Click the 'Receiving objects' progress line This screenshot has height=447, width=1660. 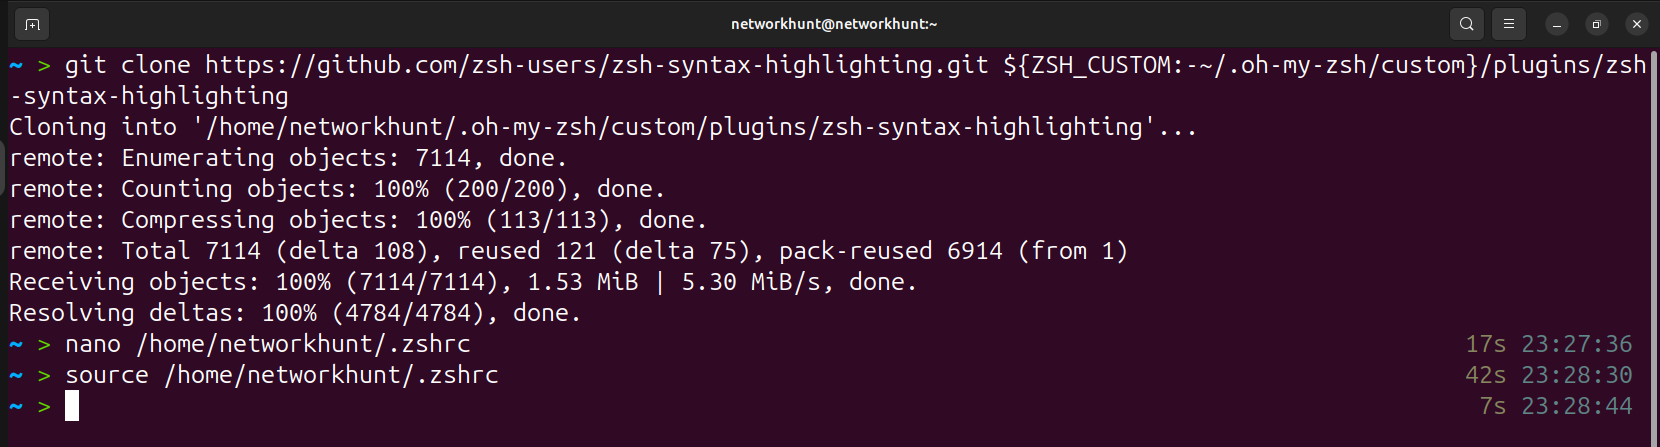(x=463, y=282)
